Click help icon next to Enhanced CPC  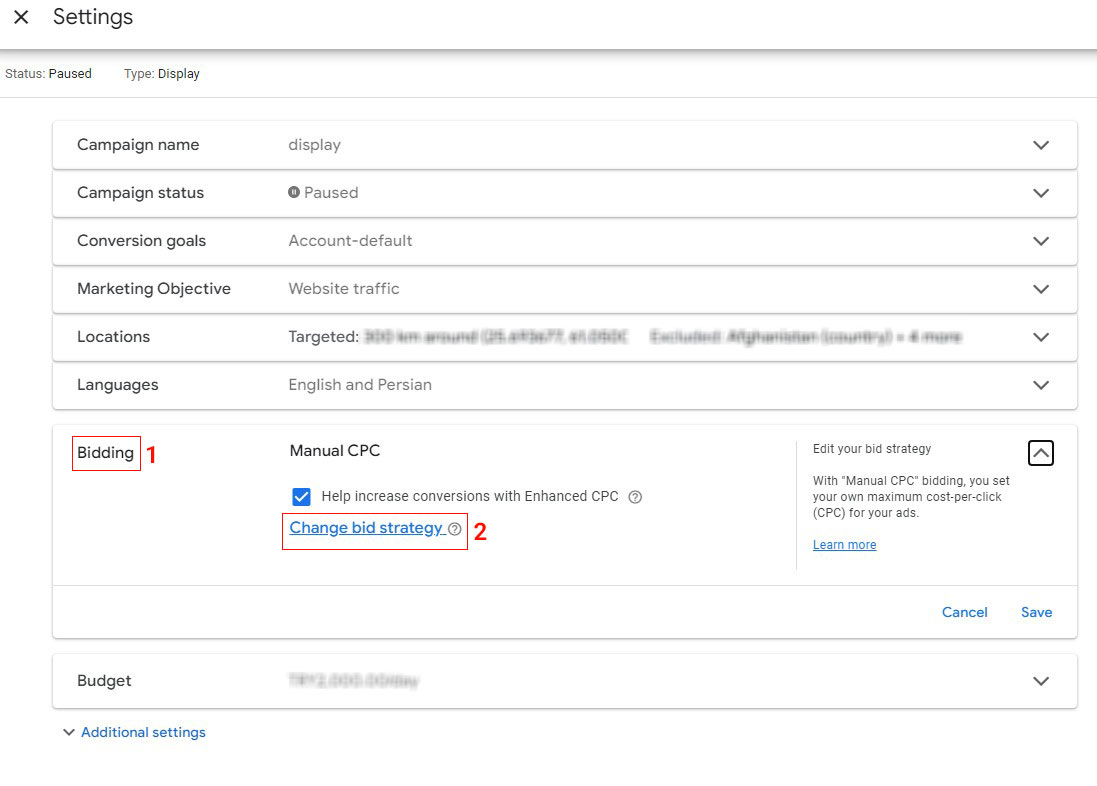[635, 497]
